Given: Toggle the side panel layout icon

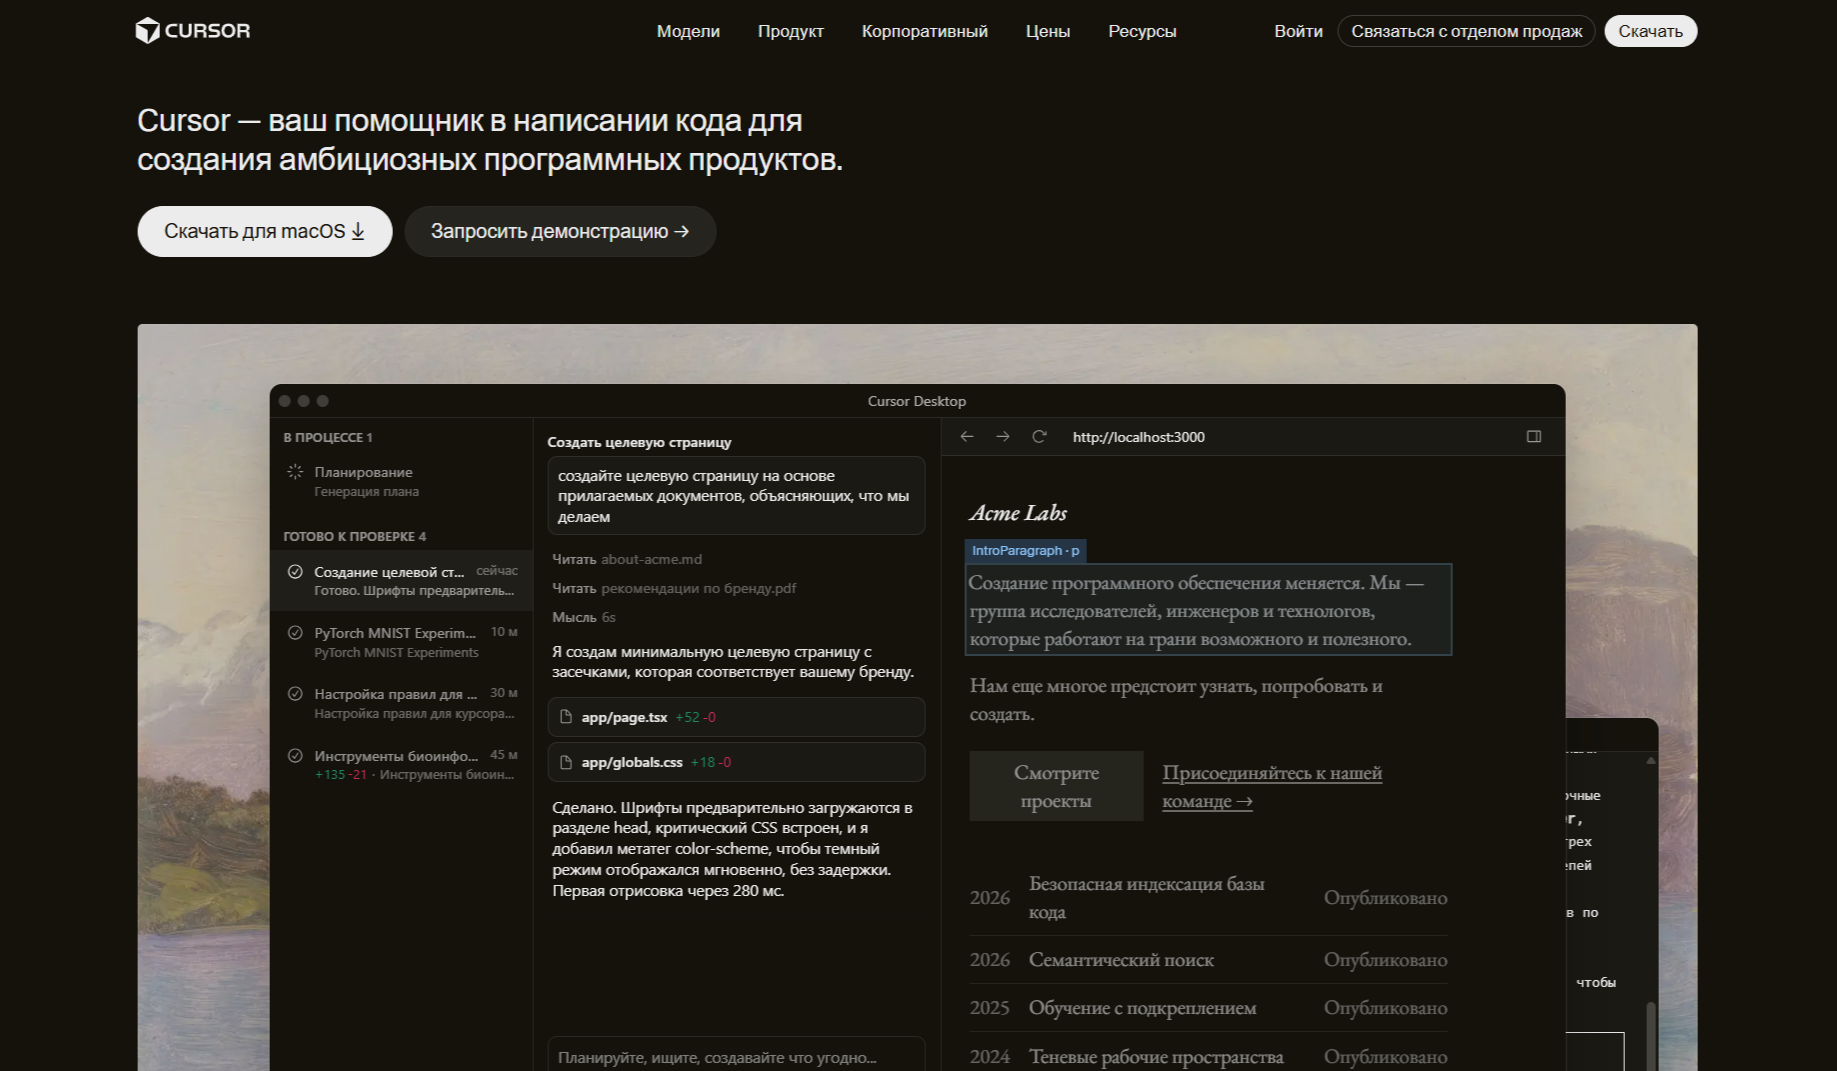Looking at the screenshot, I should click(1534, 436).
